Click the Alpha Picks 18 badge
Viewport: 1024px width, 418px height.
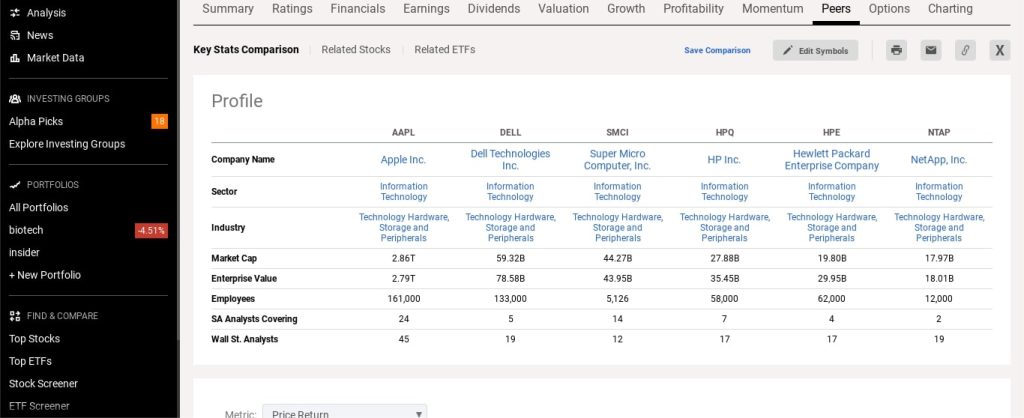coord(159,121)
